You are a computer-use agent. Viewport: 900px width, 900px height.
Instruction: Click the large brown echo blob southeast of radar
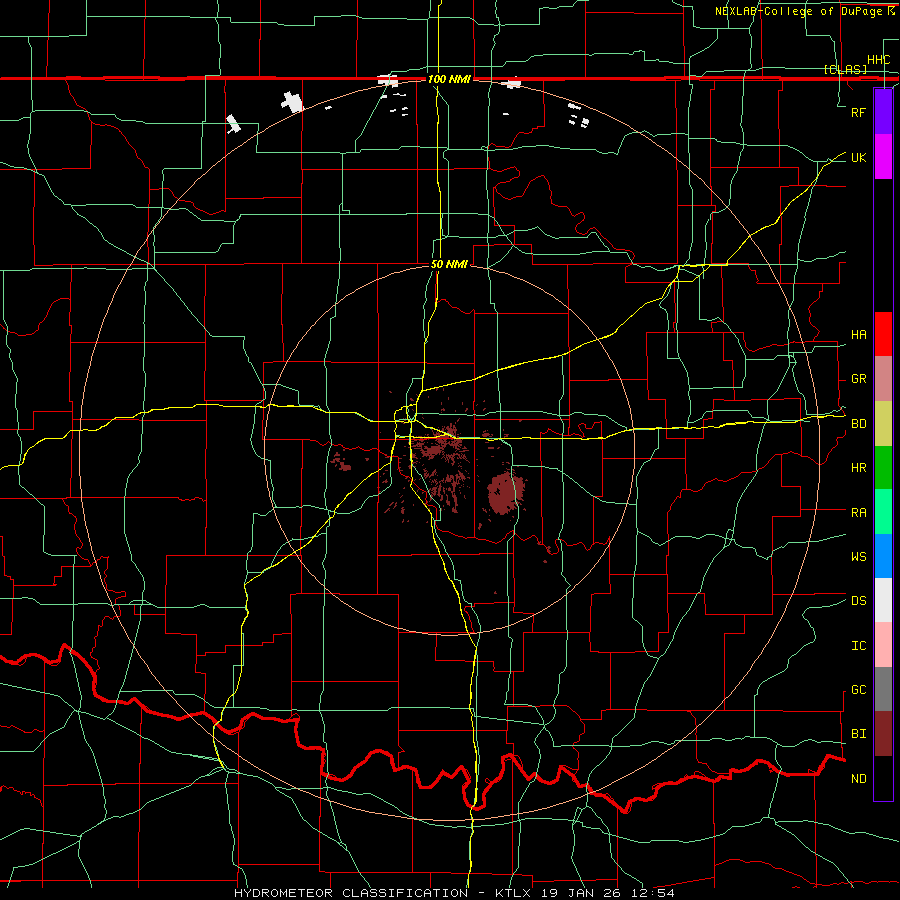click(x=505, y=493)
